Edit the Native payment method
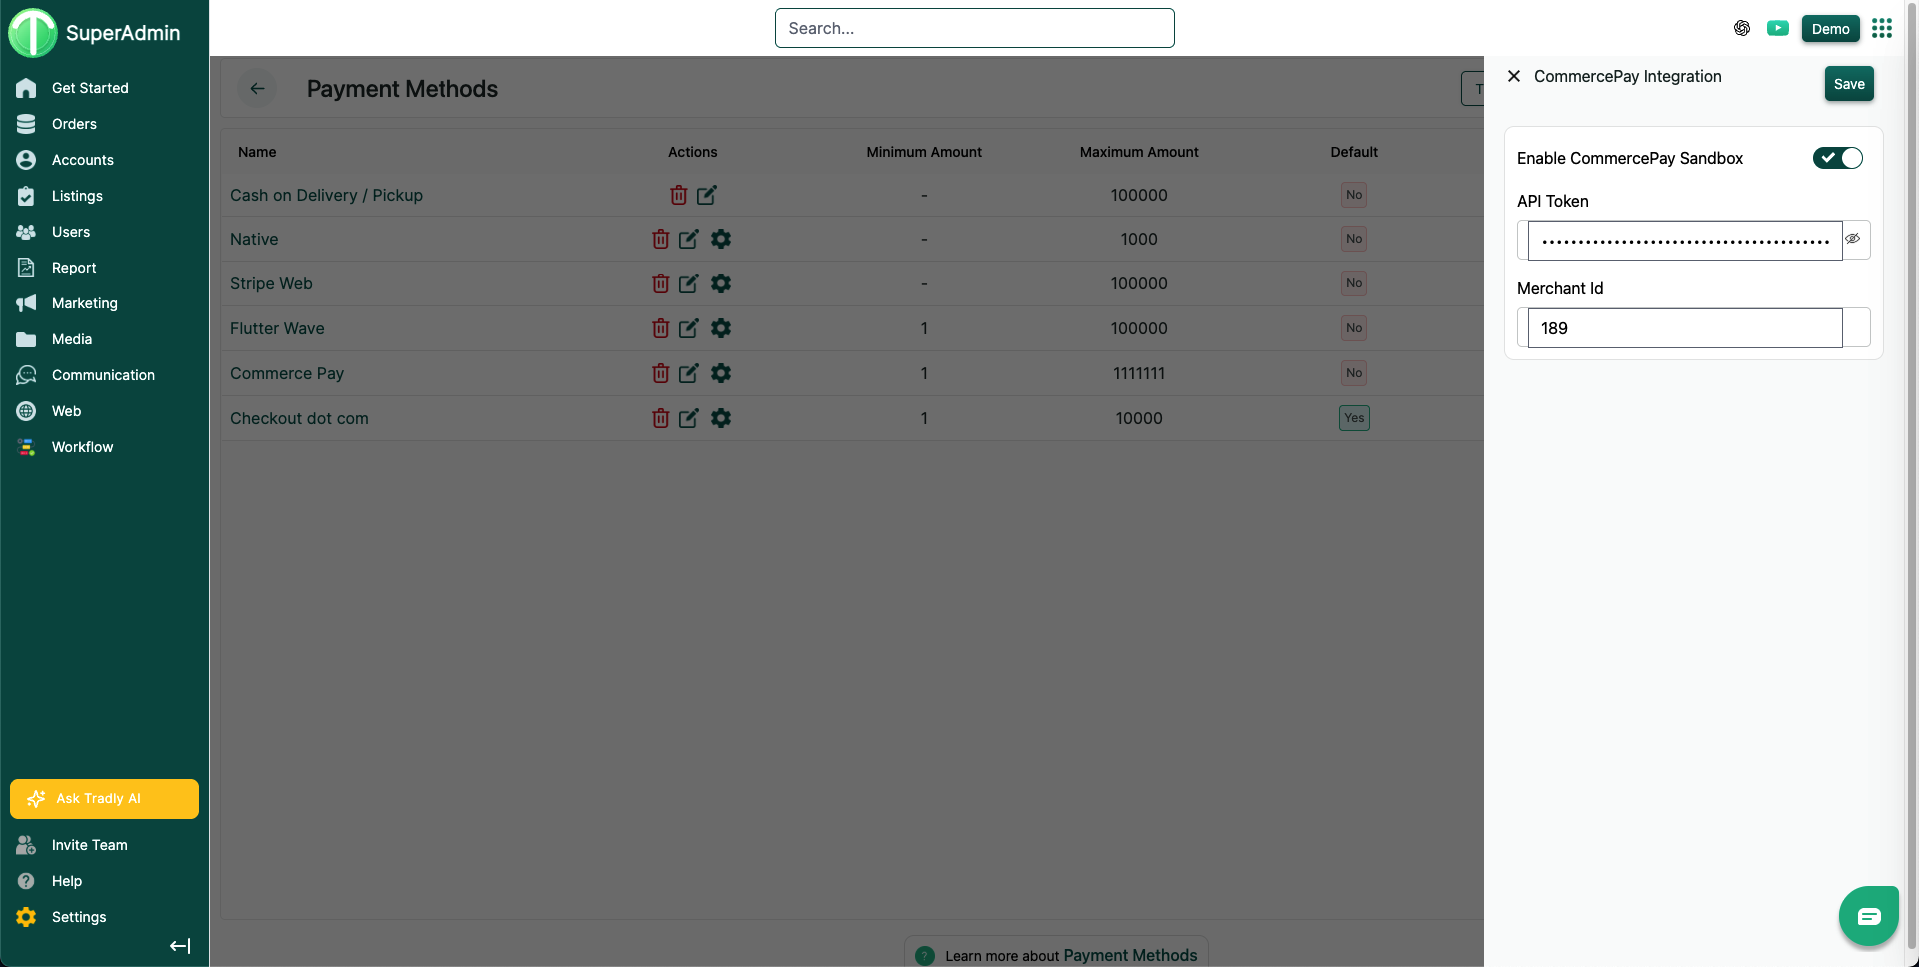 pyautogui.click(x=688, y=239)
